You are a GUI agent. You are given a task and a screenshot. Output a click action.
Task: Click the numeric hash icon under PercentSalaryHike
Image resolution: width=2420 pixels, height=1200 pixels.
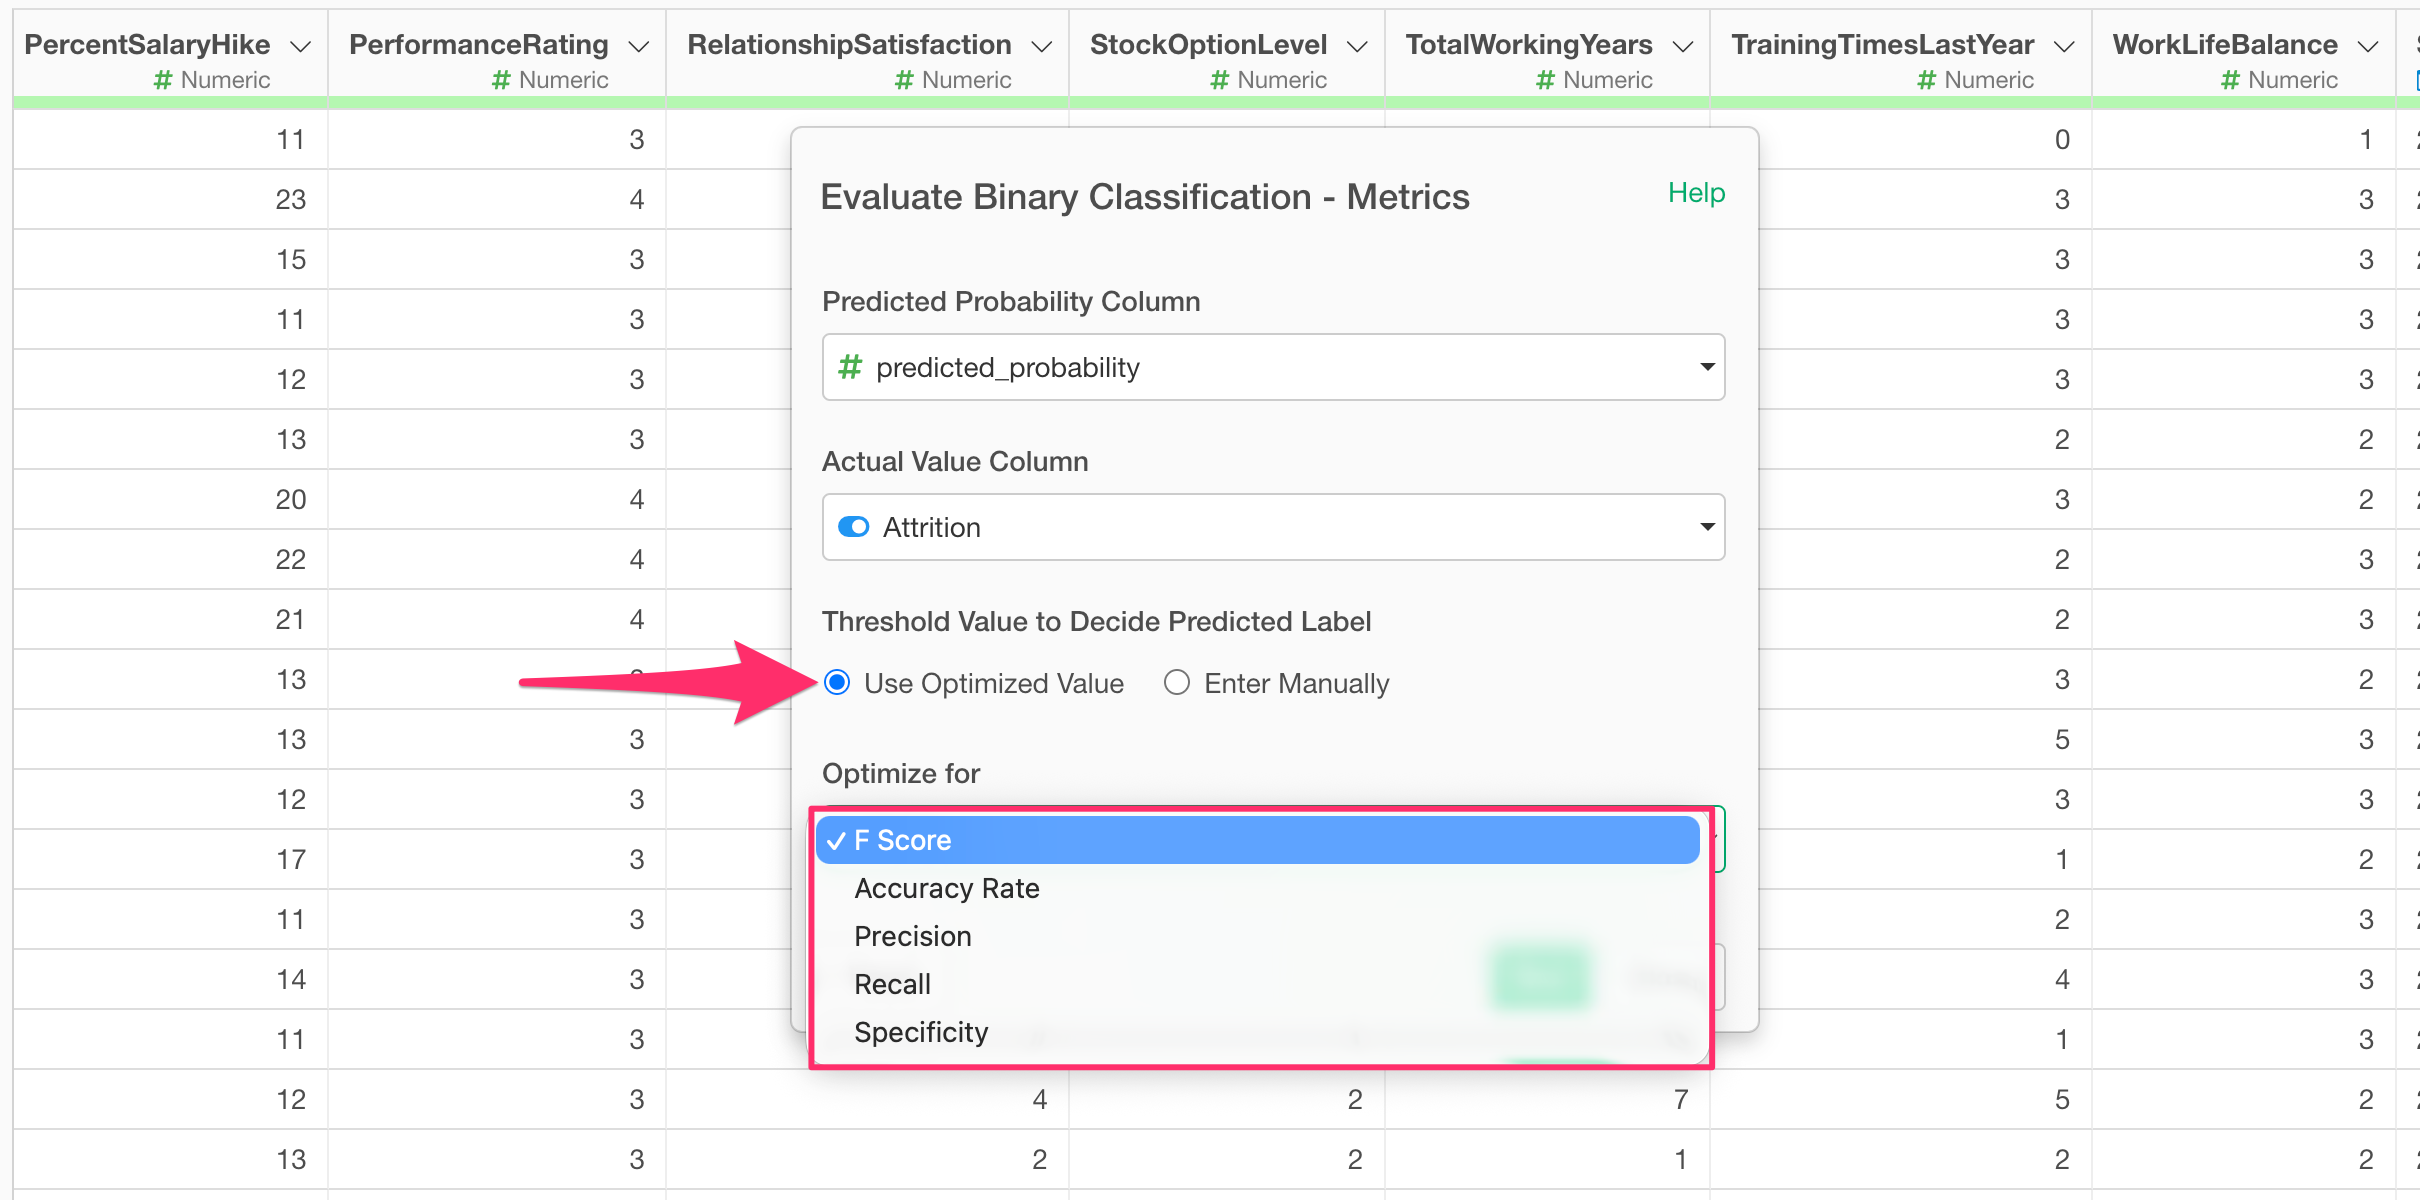coord(163,80)
